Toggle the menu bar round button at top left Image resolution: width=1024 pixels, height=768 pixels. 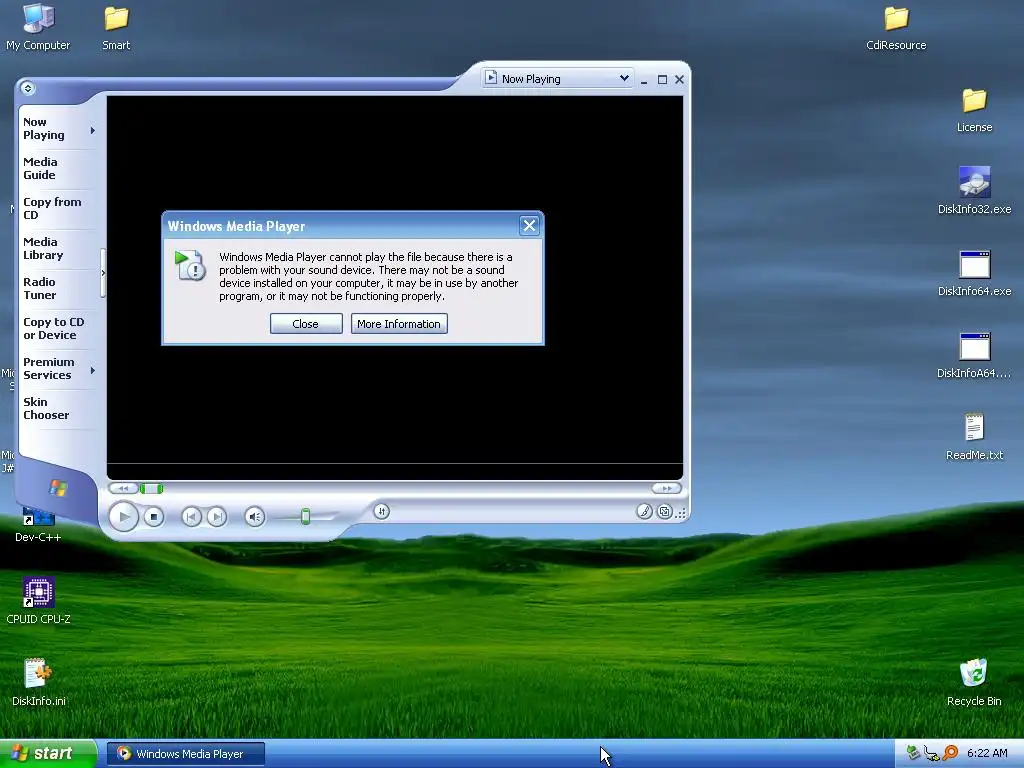tap(27, 88)
